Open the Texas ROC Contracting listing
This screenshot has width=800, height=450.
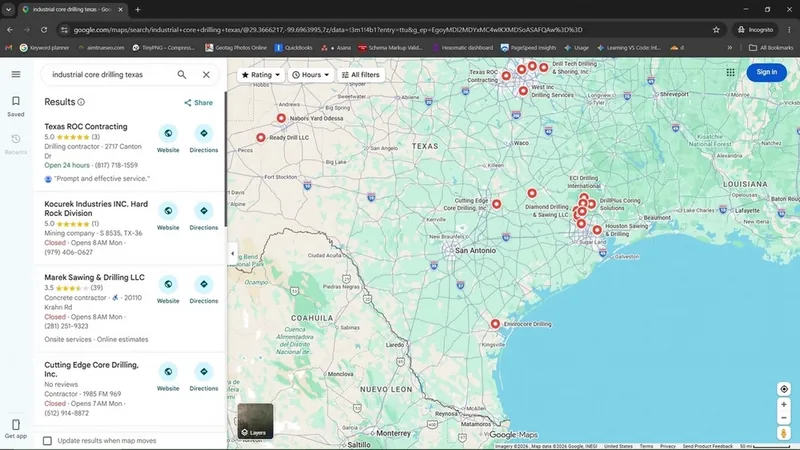click(x=86, y=127)
